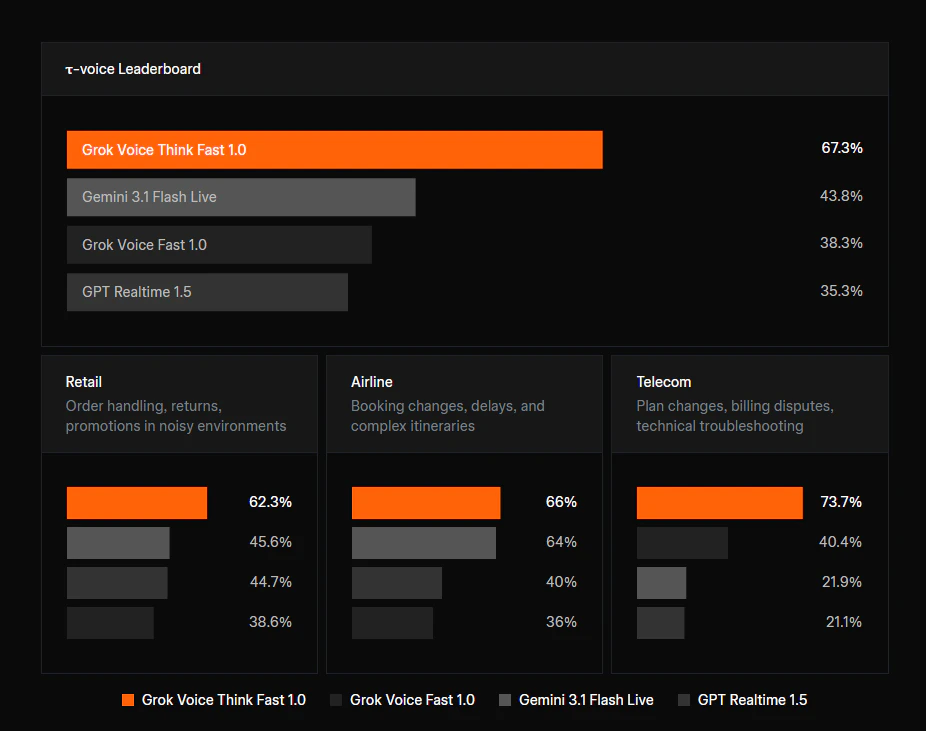Viewport: 926px width, 731px height.
Task: Select the orange top bar in the Telecom chart
Action: point(719,502)
